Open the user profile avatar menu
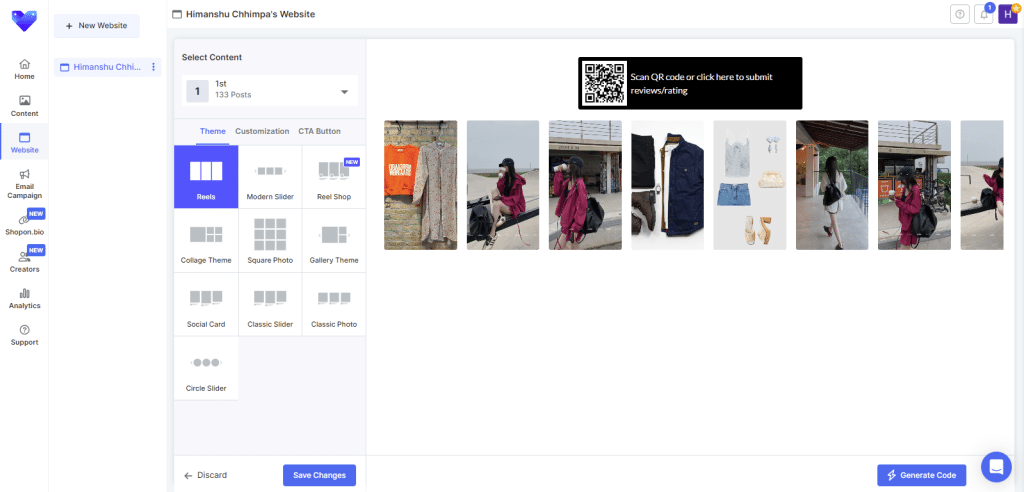 point(1008,14)
